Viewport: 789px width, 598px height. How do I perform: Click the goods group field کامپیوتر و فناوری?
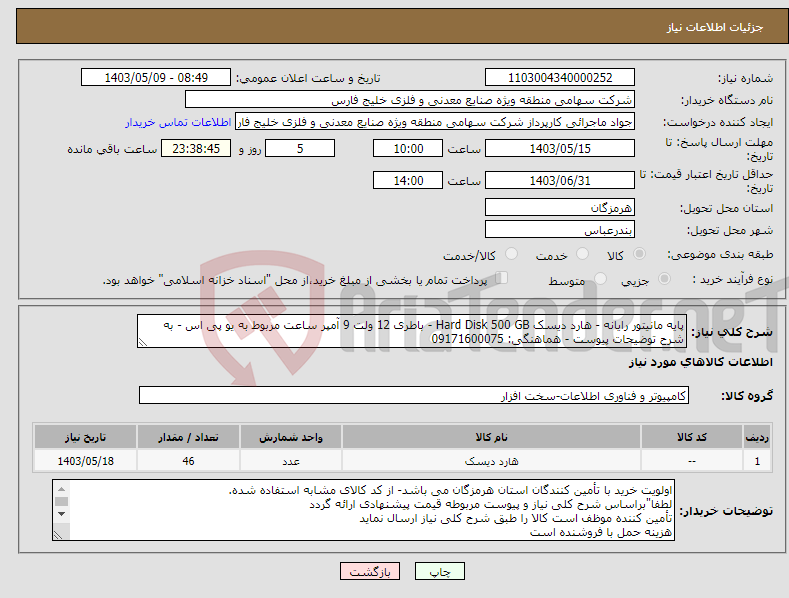414,396
